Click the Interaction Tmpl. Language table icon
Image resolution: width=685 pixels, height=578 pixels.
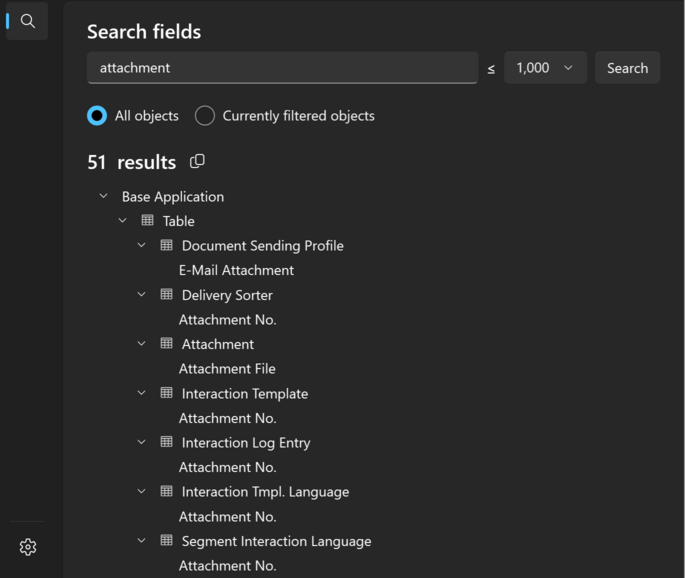[166, 491]
